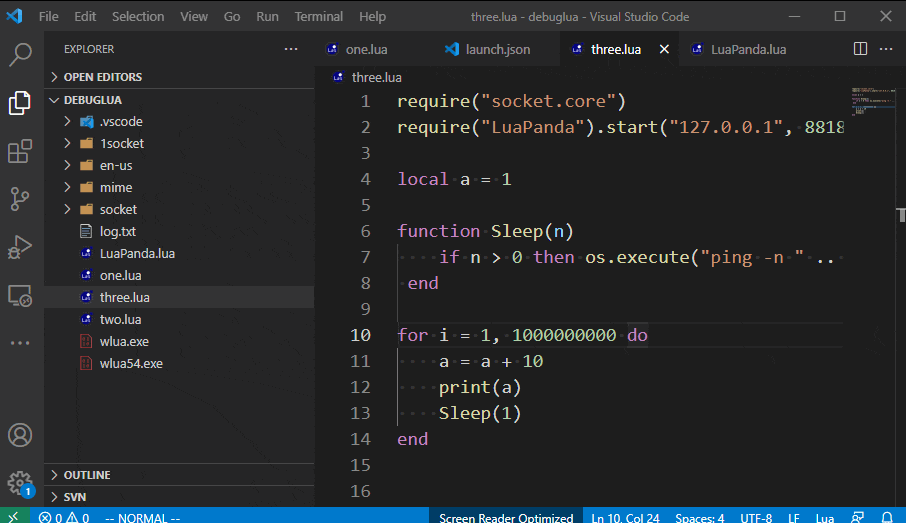
Task: Open one.lua in the file tree
Action: pyautogui.click(x=179, y=275)
